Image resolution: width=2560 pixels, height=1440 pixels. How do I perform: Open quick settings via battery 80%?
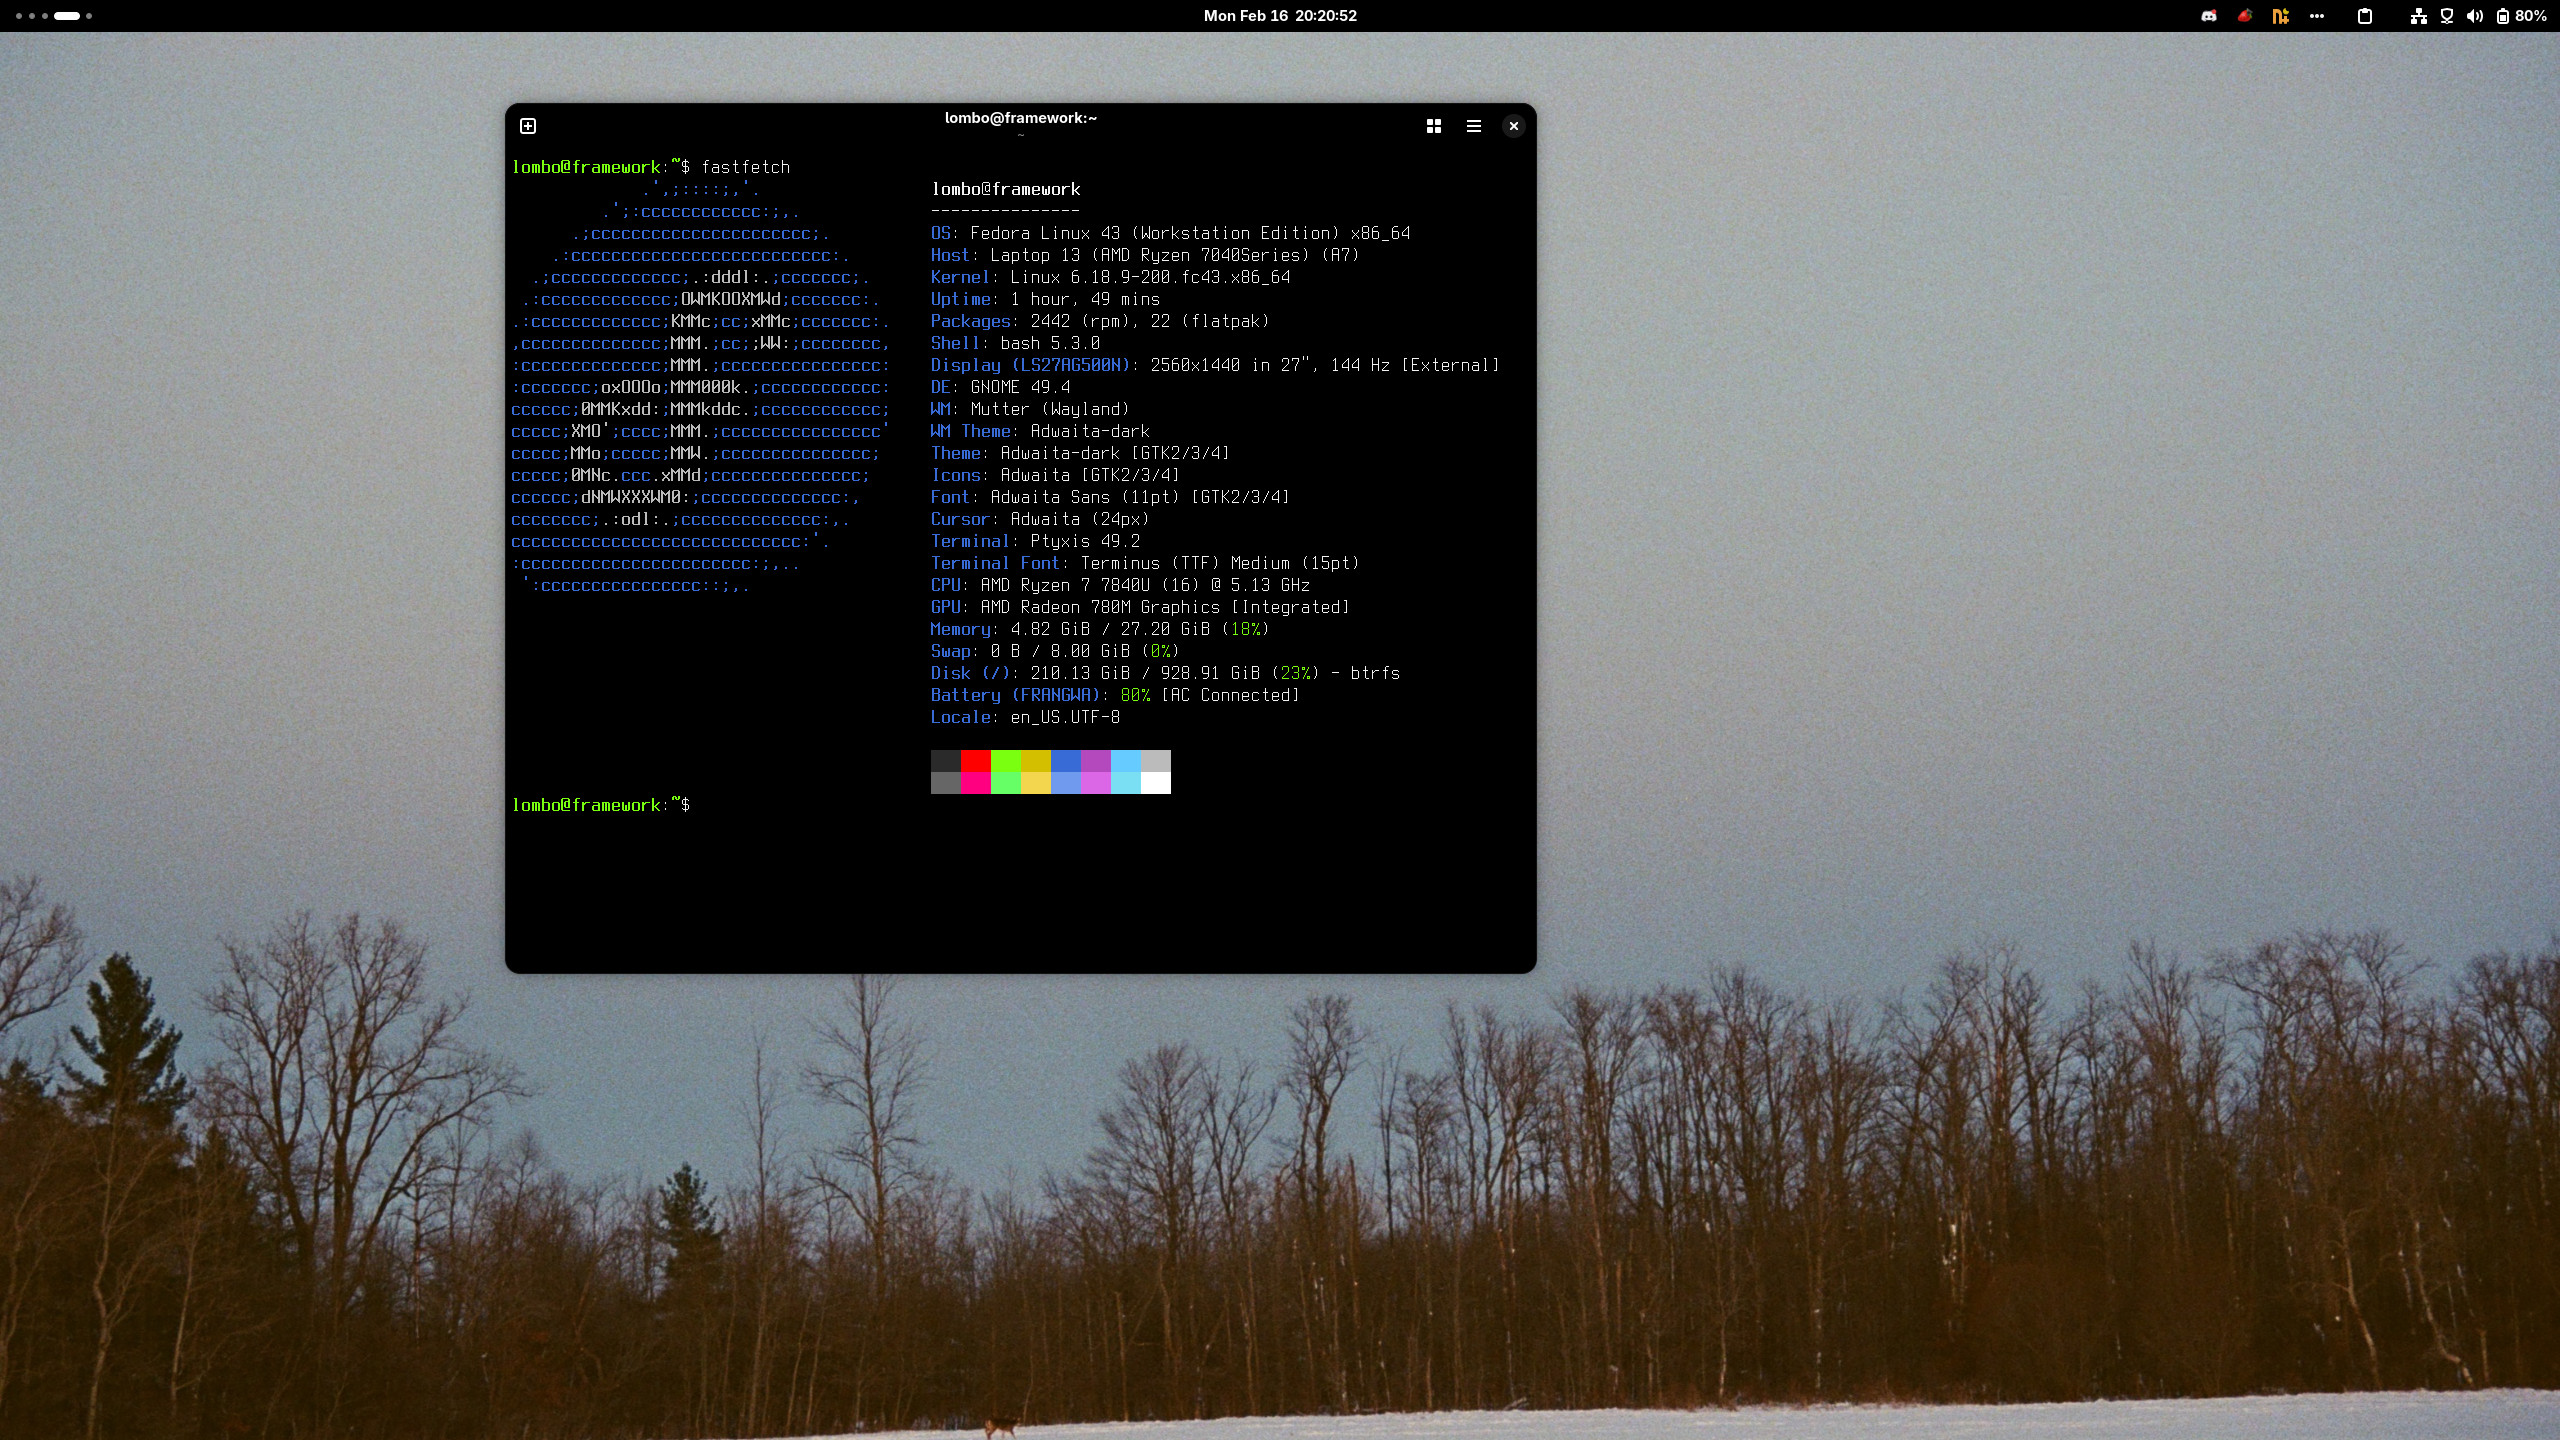(x=2521, y=16)
